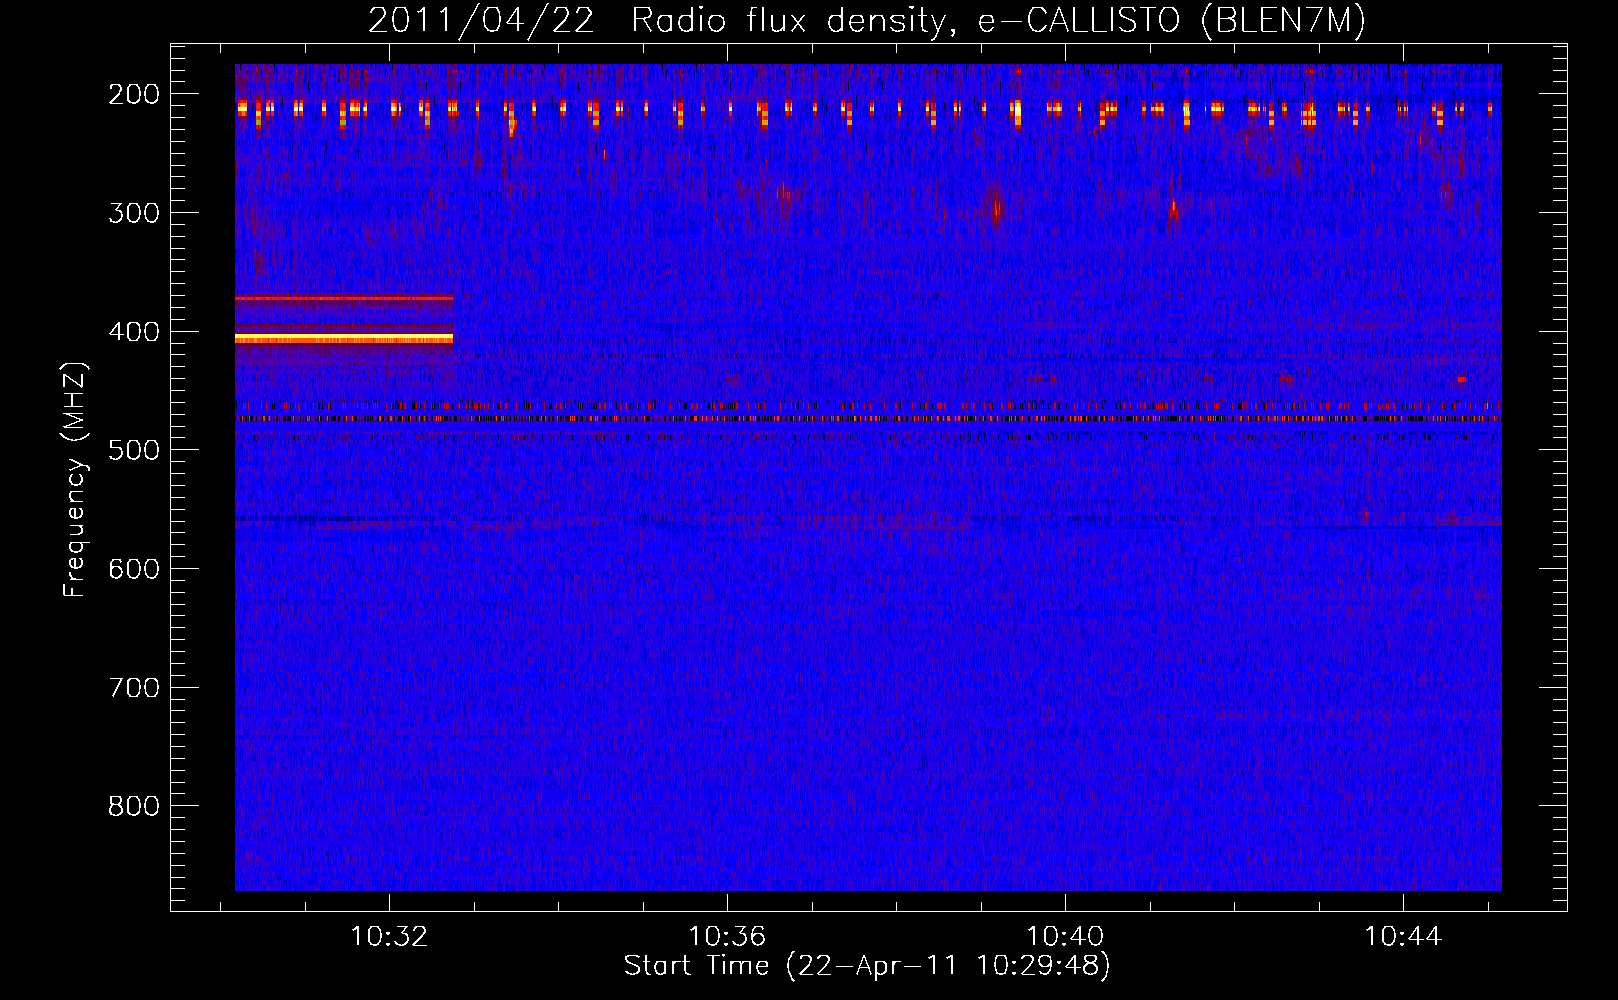Click the 400 frequency tick label

click(x=134, y=332)
